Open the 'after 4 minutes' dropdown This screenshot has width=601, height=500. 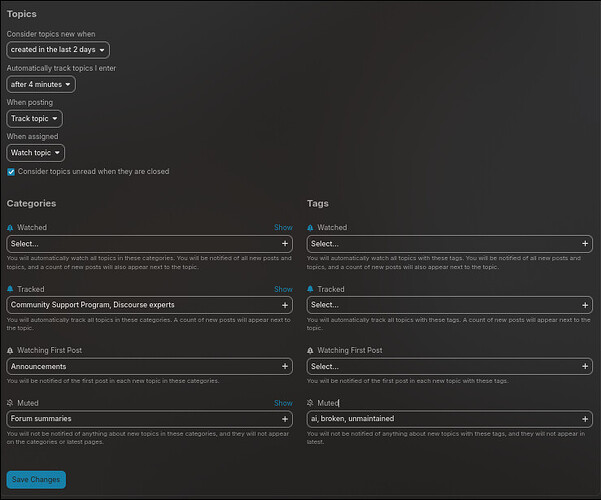click(x=41, y=84)
